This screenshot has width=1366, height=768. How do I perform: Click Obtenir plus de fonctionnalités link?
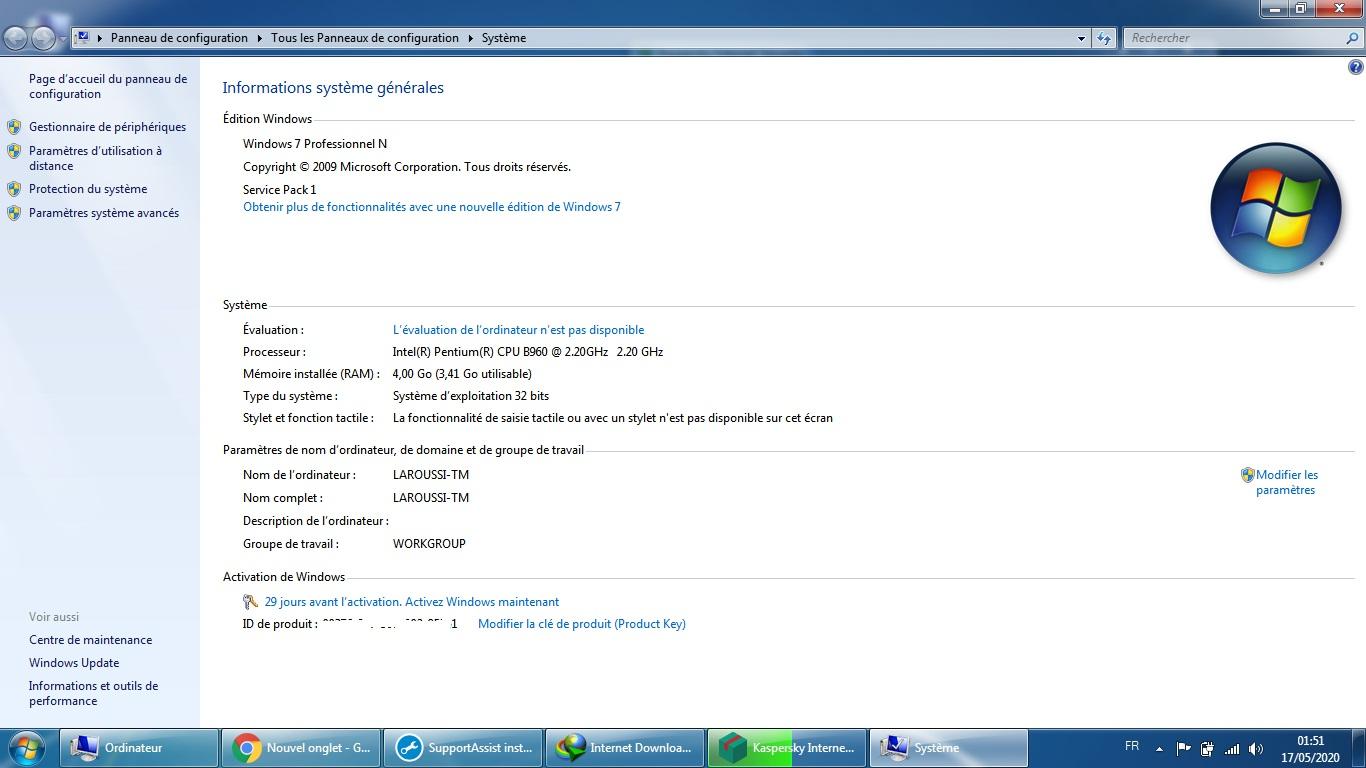click(432, 207)
